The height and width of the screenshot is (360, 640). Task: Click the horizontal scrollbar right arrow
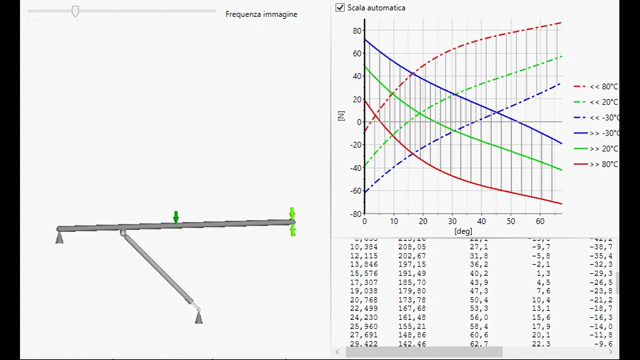611,352
